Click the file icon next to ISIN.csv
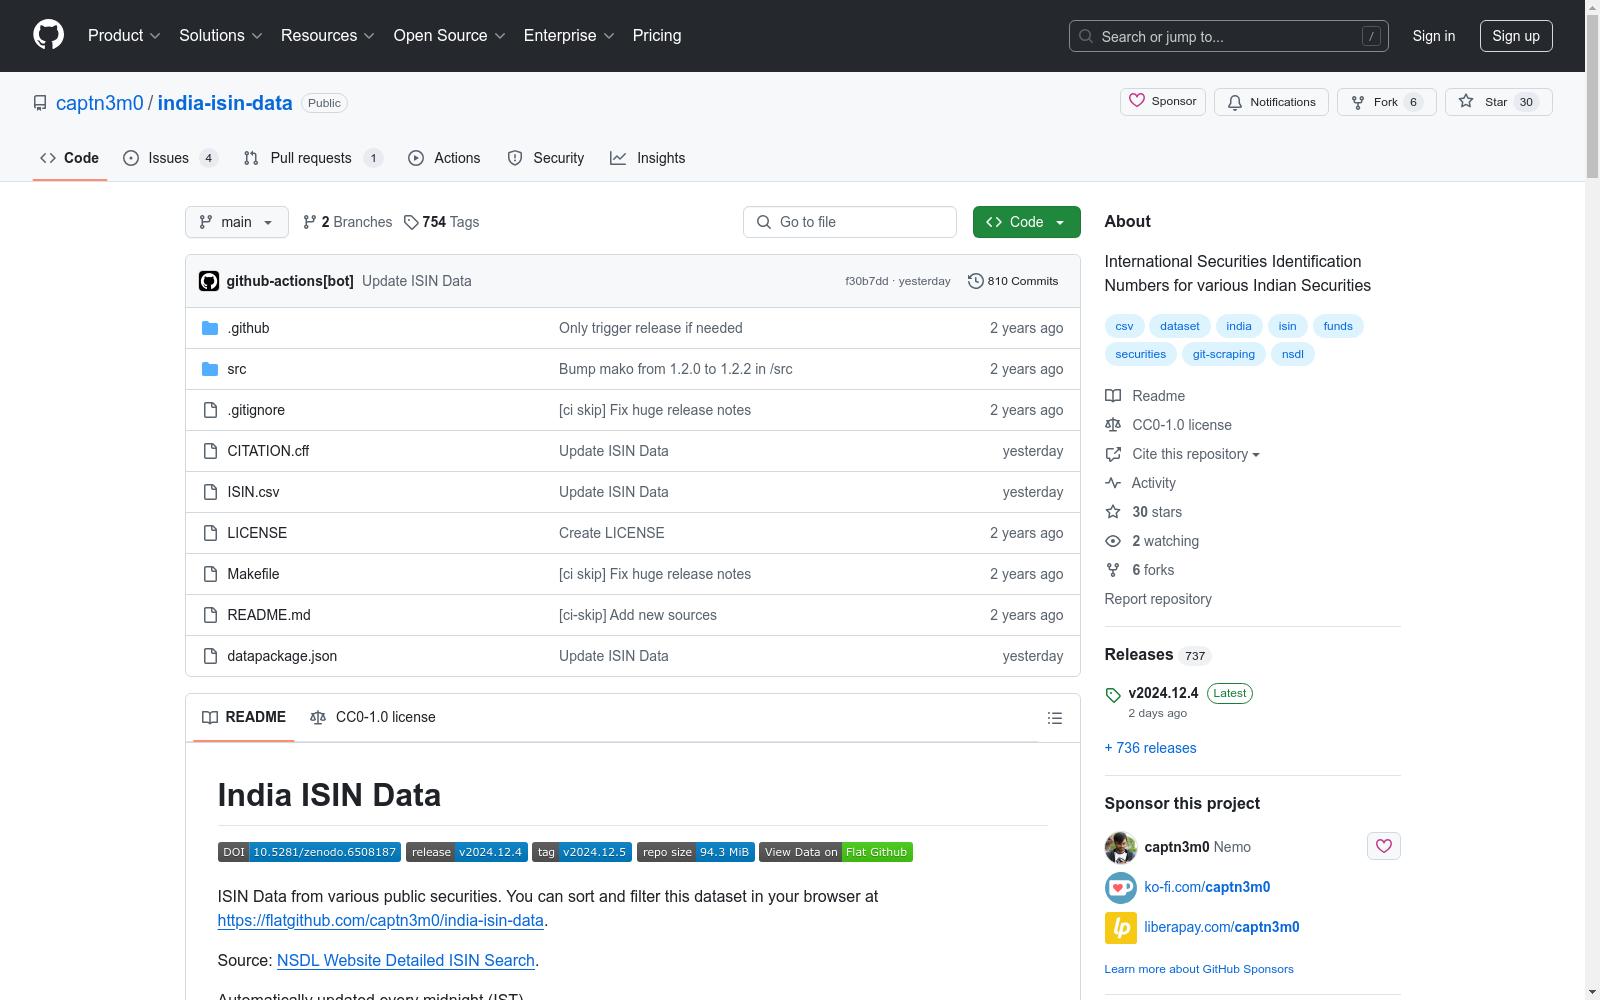Screen dimensions: 1600x1000 click(210, 492)
